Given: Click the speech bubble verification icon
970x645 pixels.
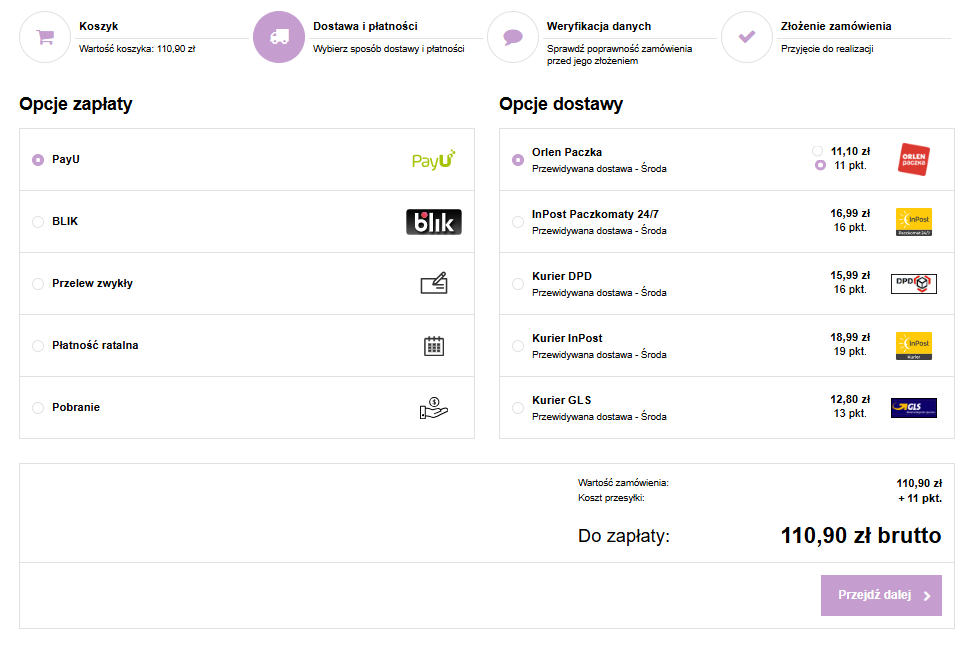Looking at the screenshot, I should [x=513, y=37].
